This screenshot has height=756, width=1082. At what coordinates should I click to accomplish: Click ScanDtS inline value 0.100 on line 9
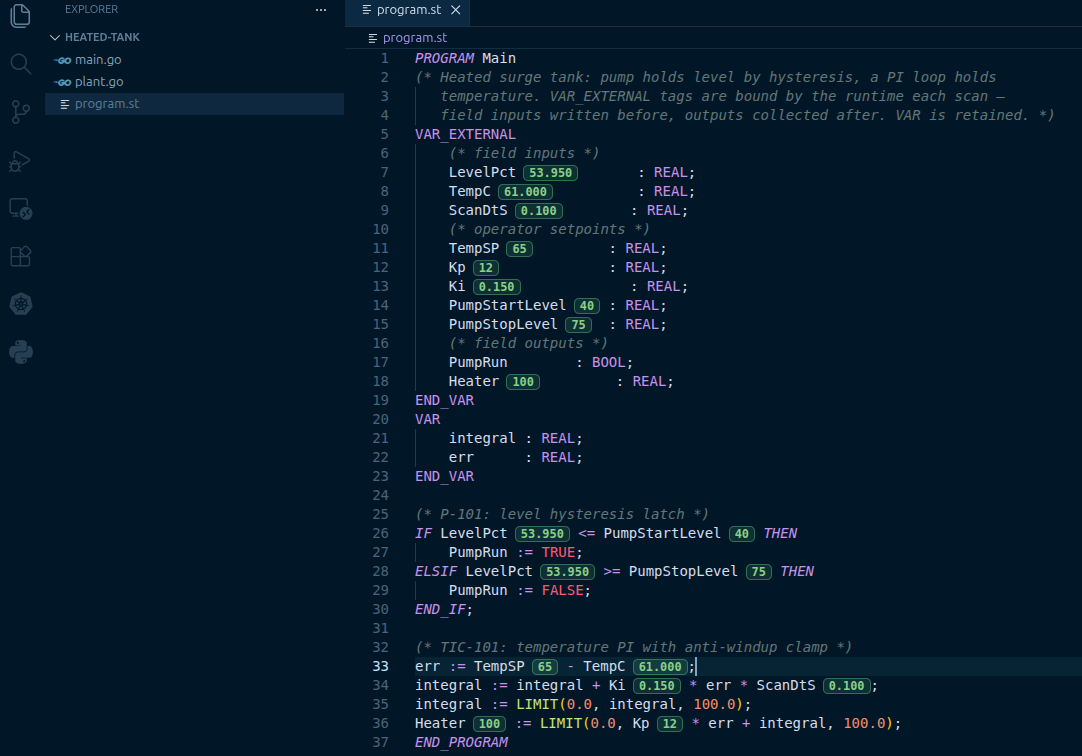point(538,210)
